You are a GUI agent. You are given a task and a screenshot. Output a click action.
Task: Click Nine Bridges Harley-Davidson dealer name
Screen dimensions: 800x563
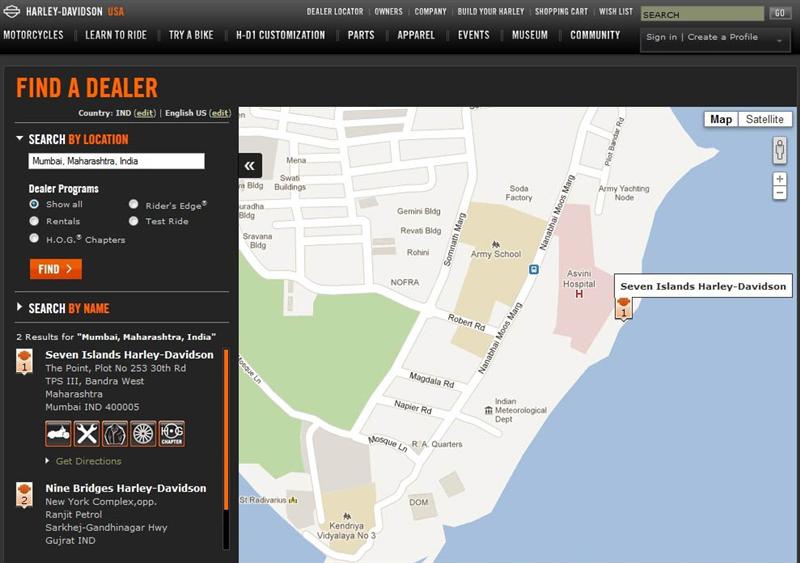point(126,488)
